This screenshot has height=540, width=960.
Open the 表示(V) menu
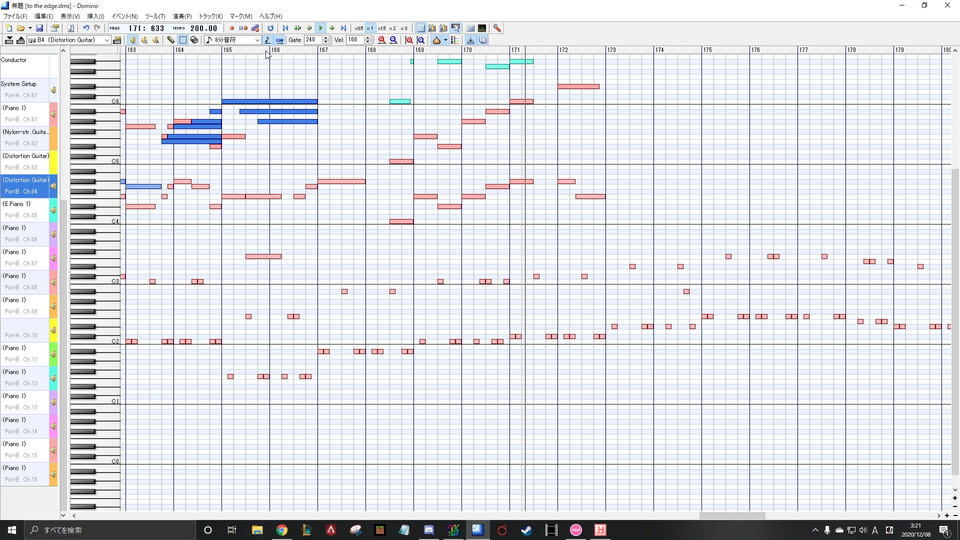70,17
